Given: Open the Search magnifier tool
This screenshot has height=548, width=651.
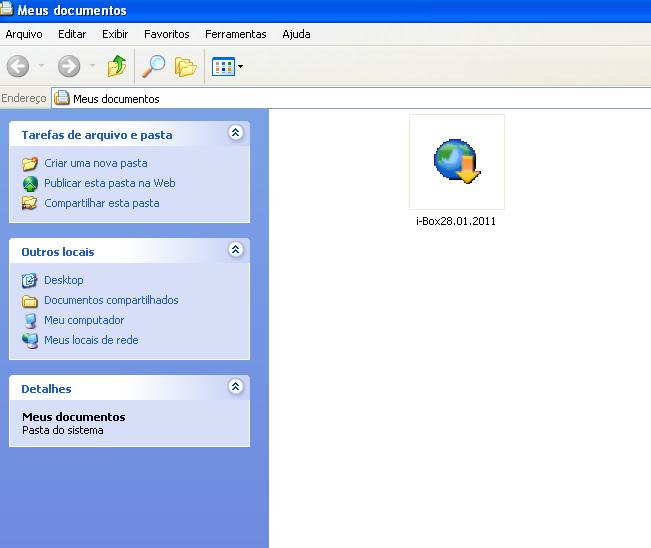Looking at the screenshot, I should click(x=153, y=66).
